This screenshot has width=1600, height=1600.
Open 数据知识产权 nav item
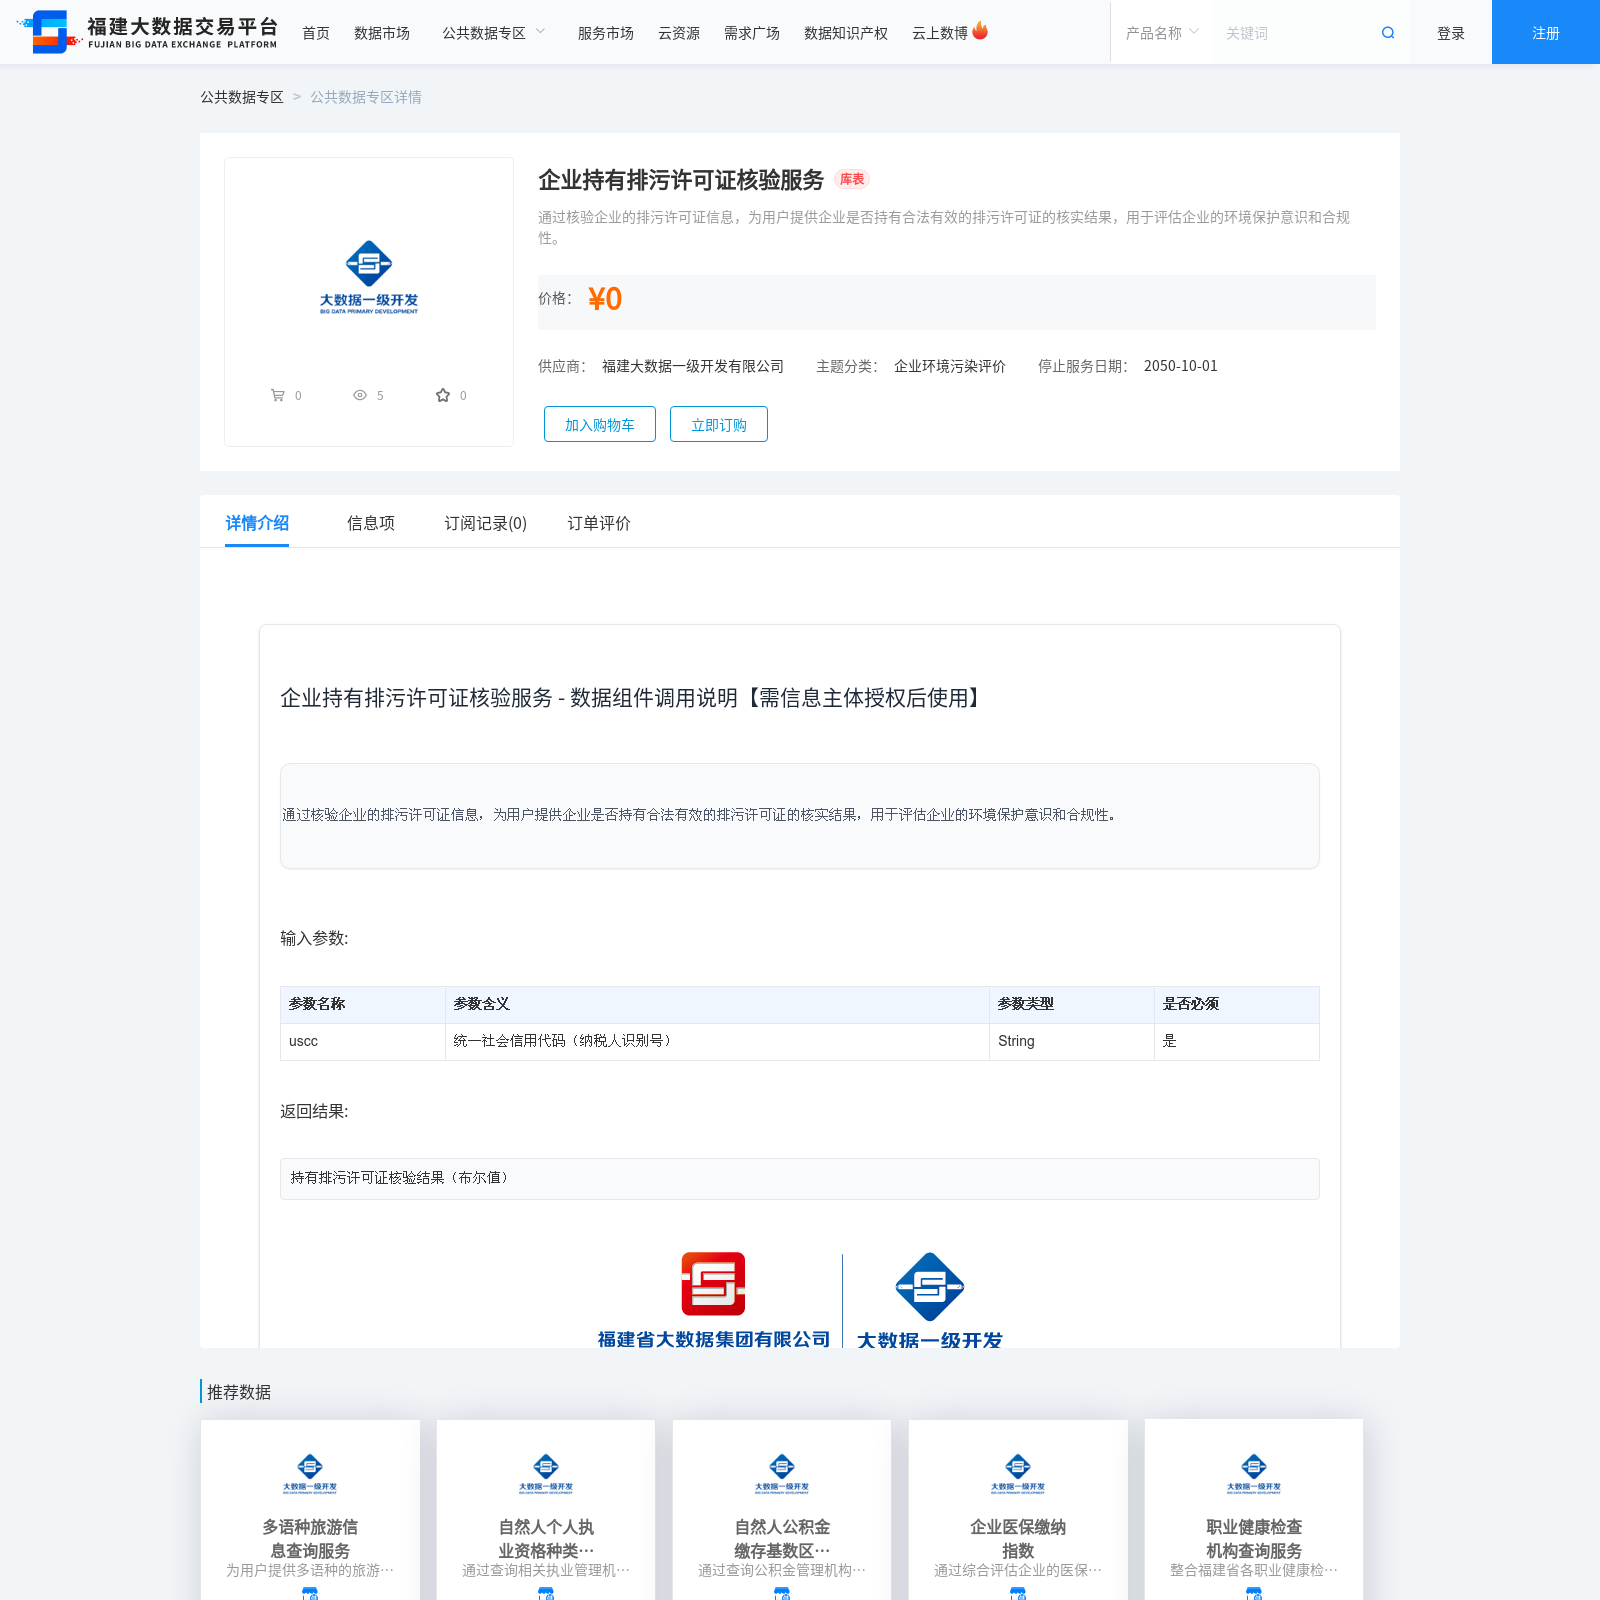pos(846,33)
